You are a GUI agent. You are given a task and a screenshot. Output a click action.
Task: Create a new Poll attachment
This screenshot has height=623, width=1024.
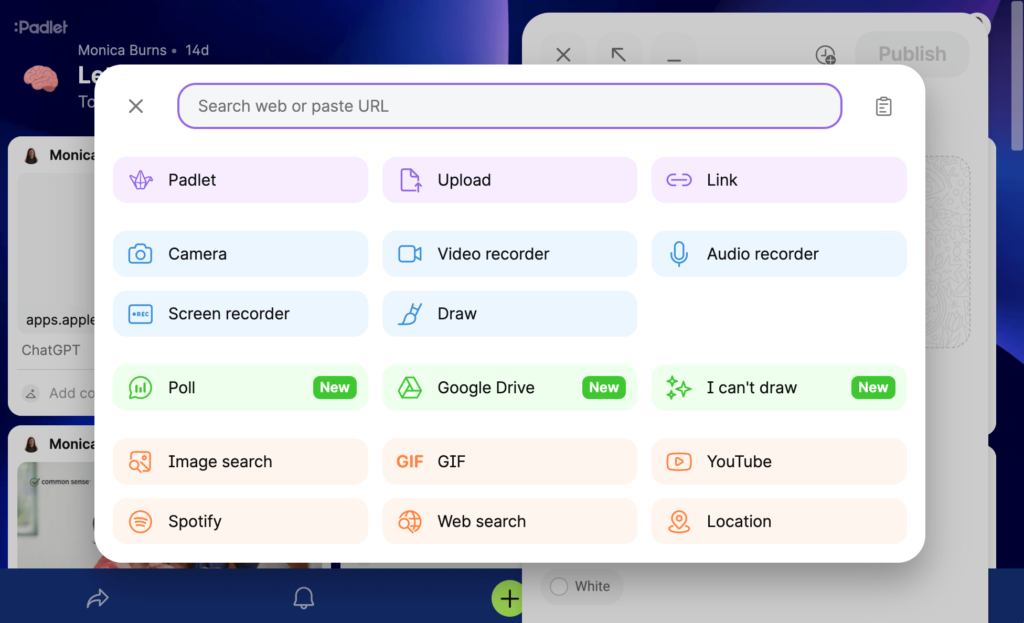[x=240, y=388]
